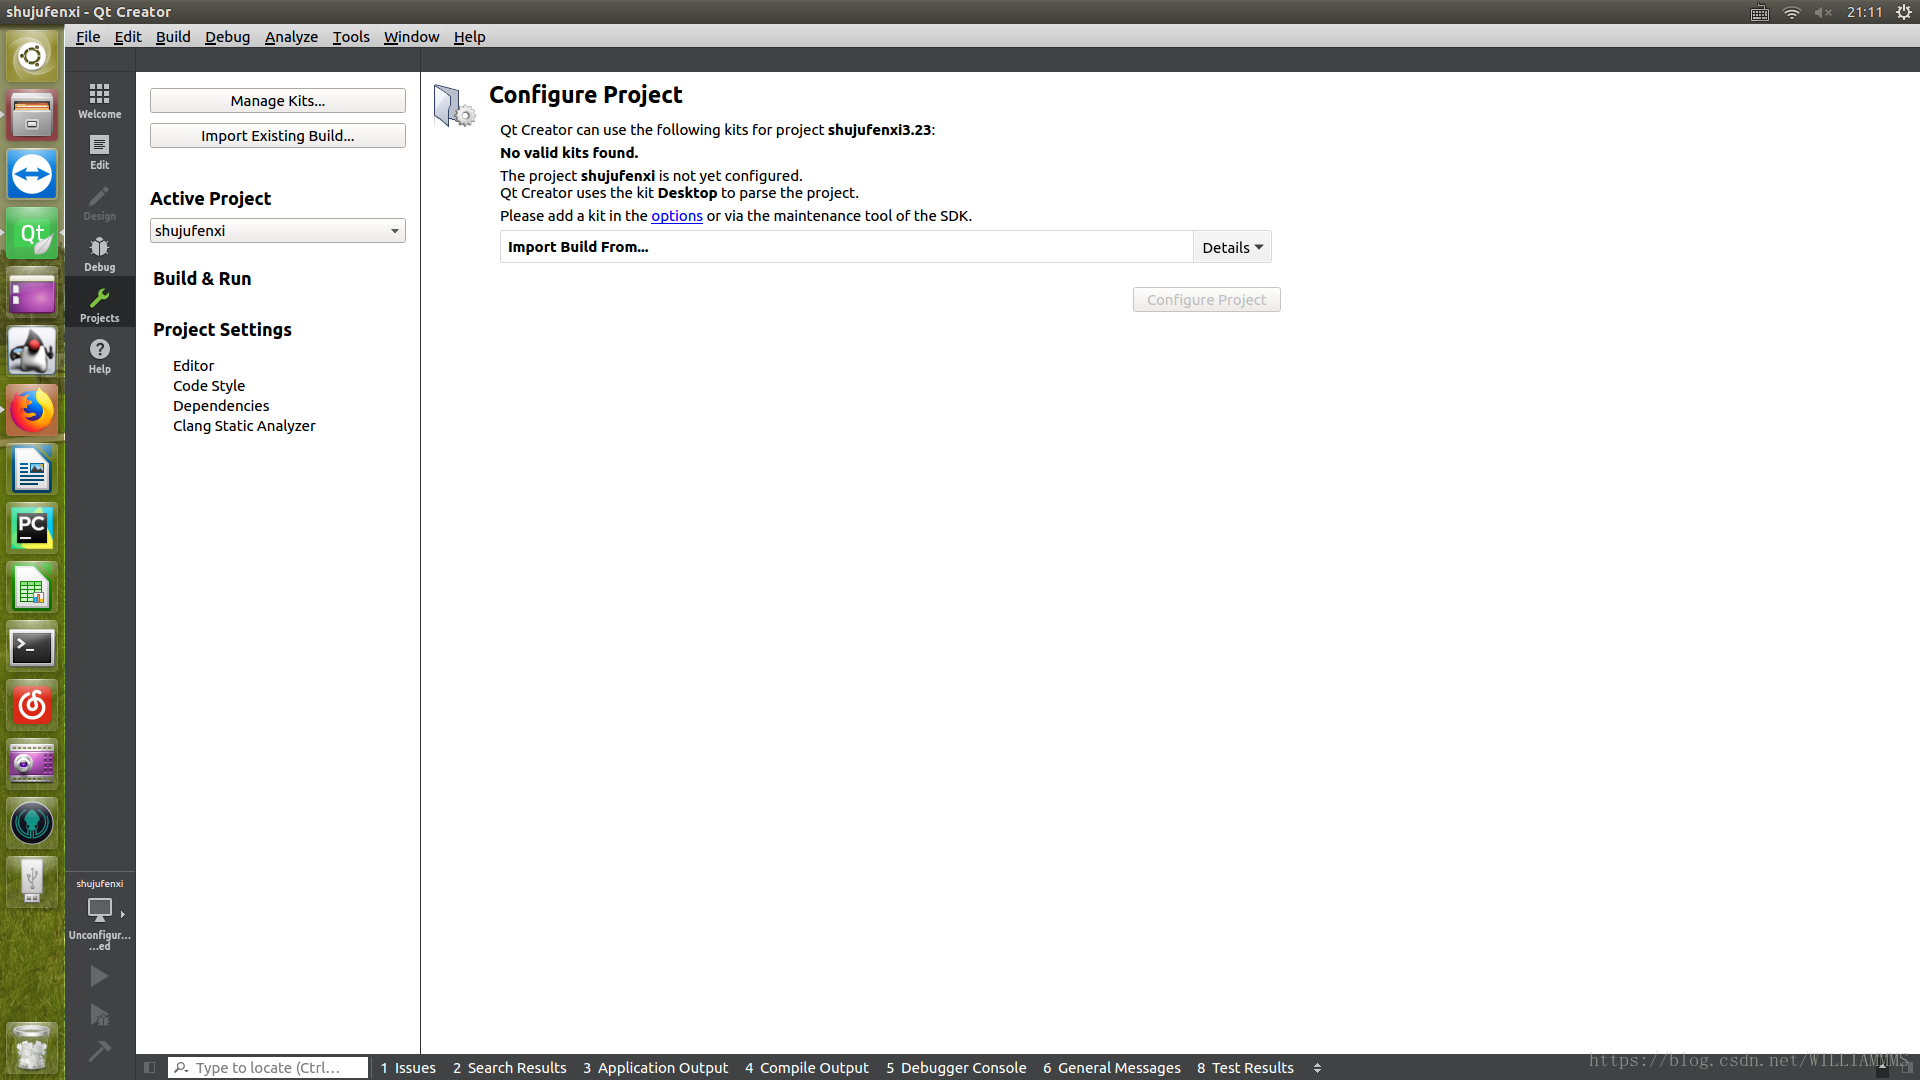Follow the options link
The height and width of the screenshot is (1080, 1920).
coord(677,216)
